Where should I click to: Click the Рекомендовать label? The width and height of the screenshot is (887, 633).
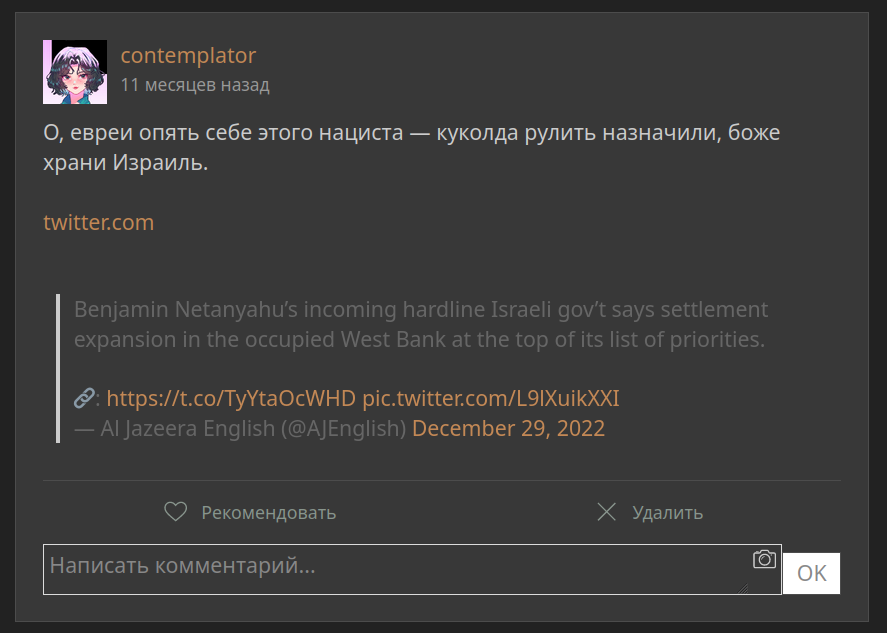269,513
